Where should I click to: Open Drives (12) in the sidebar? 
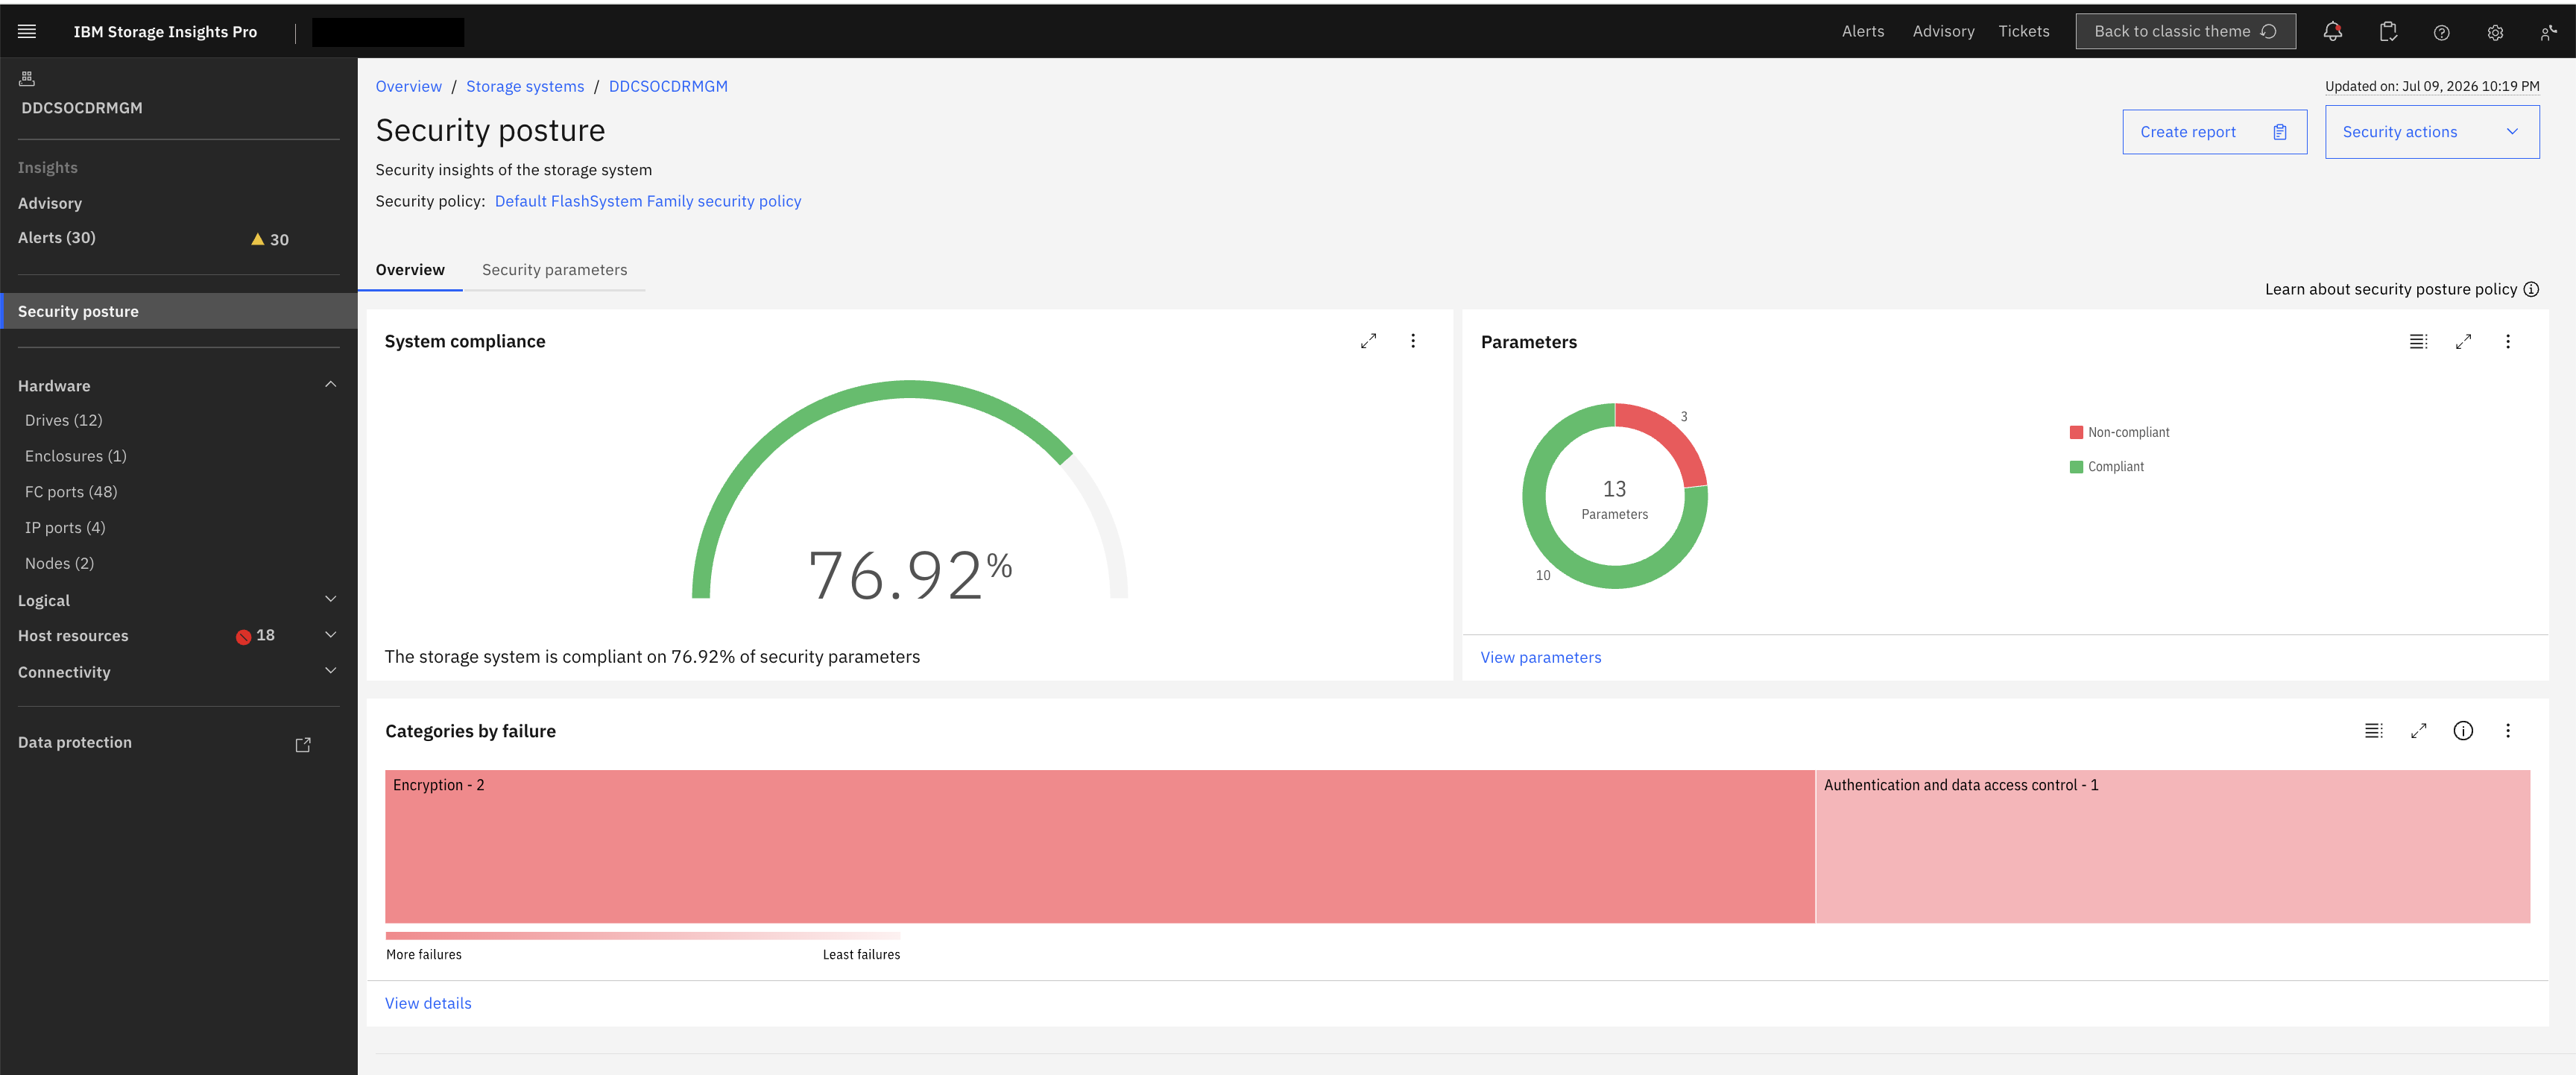[x=64, y=420]
